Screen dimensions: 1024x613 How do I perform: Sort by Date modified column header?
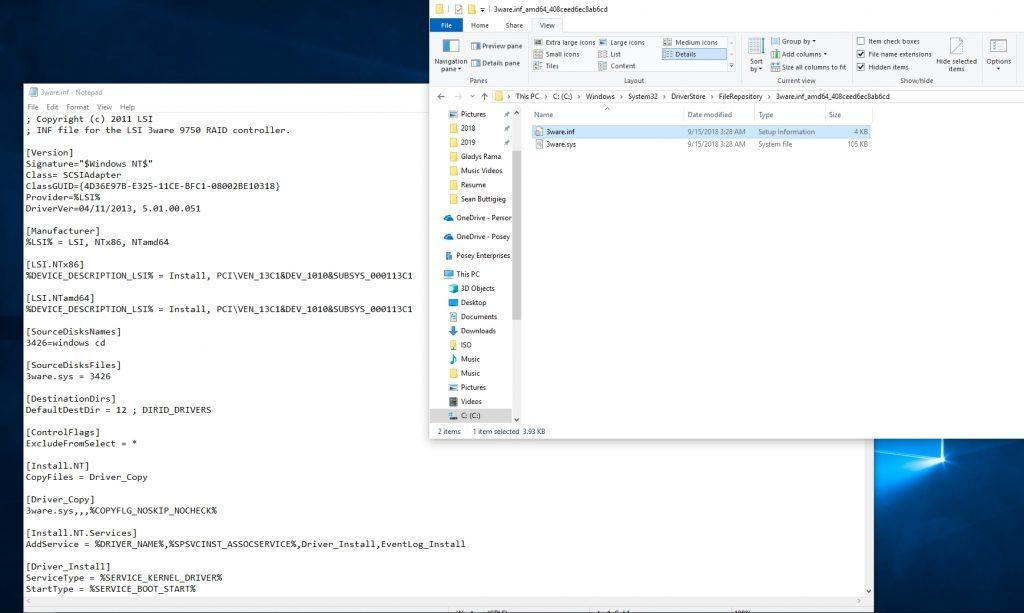coord(718,115)
